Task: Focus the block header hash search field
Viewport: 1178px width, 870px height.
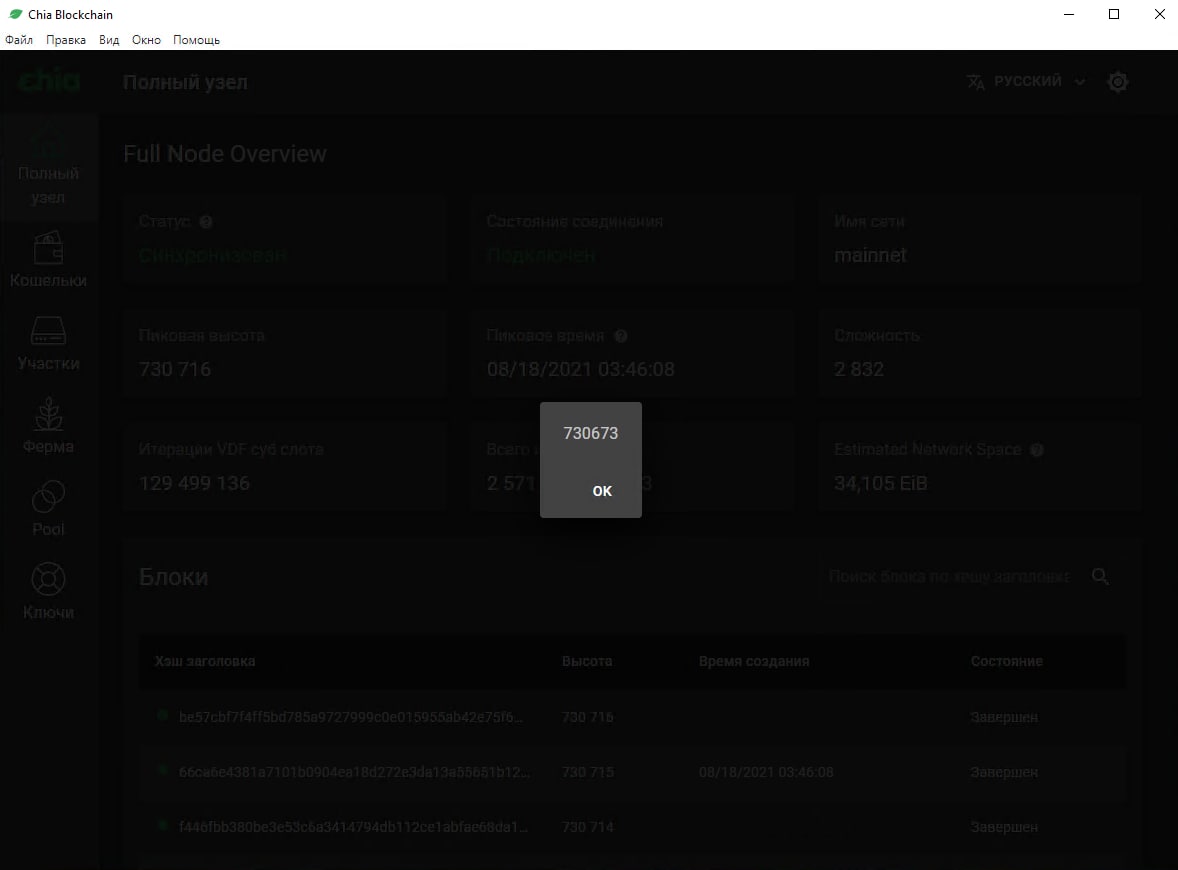Action: click(x=948, y=576)
